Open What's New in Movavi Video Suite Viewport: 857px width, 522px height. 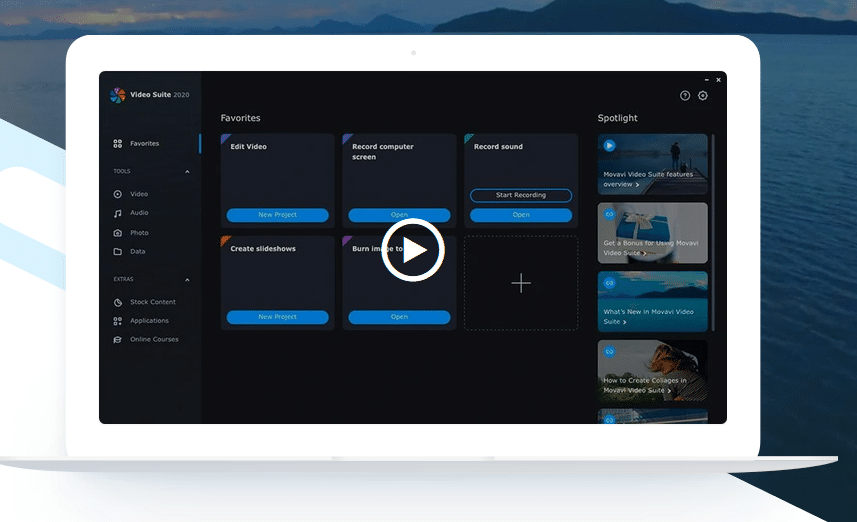(x=653, y=302)
